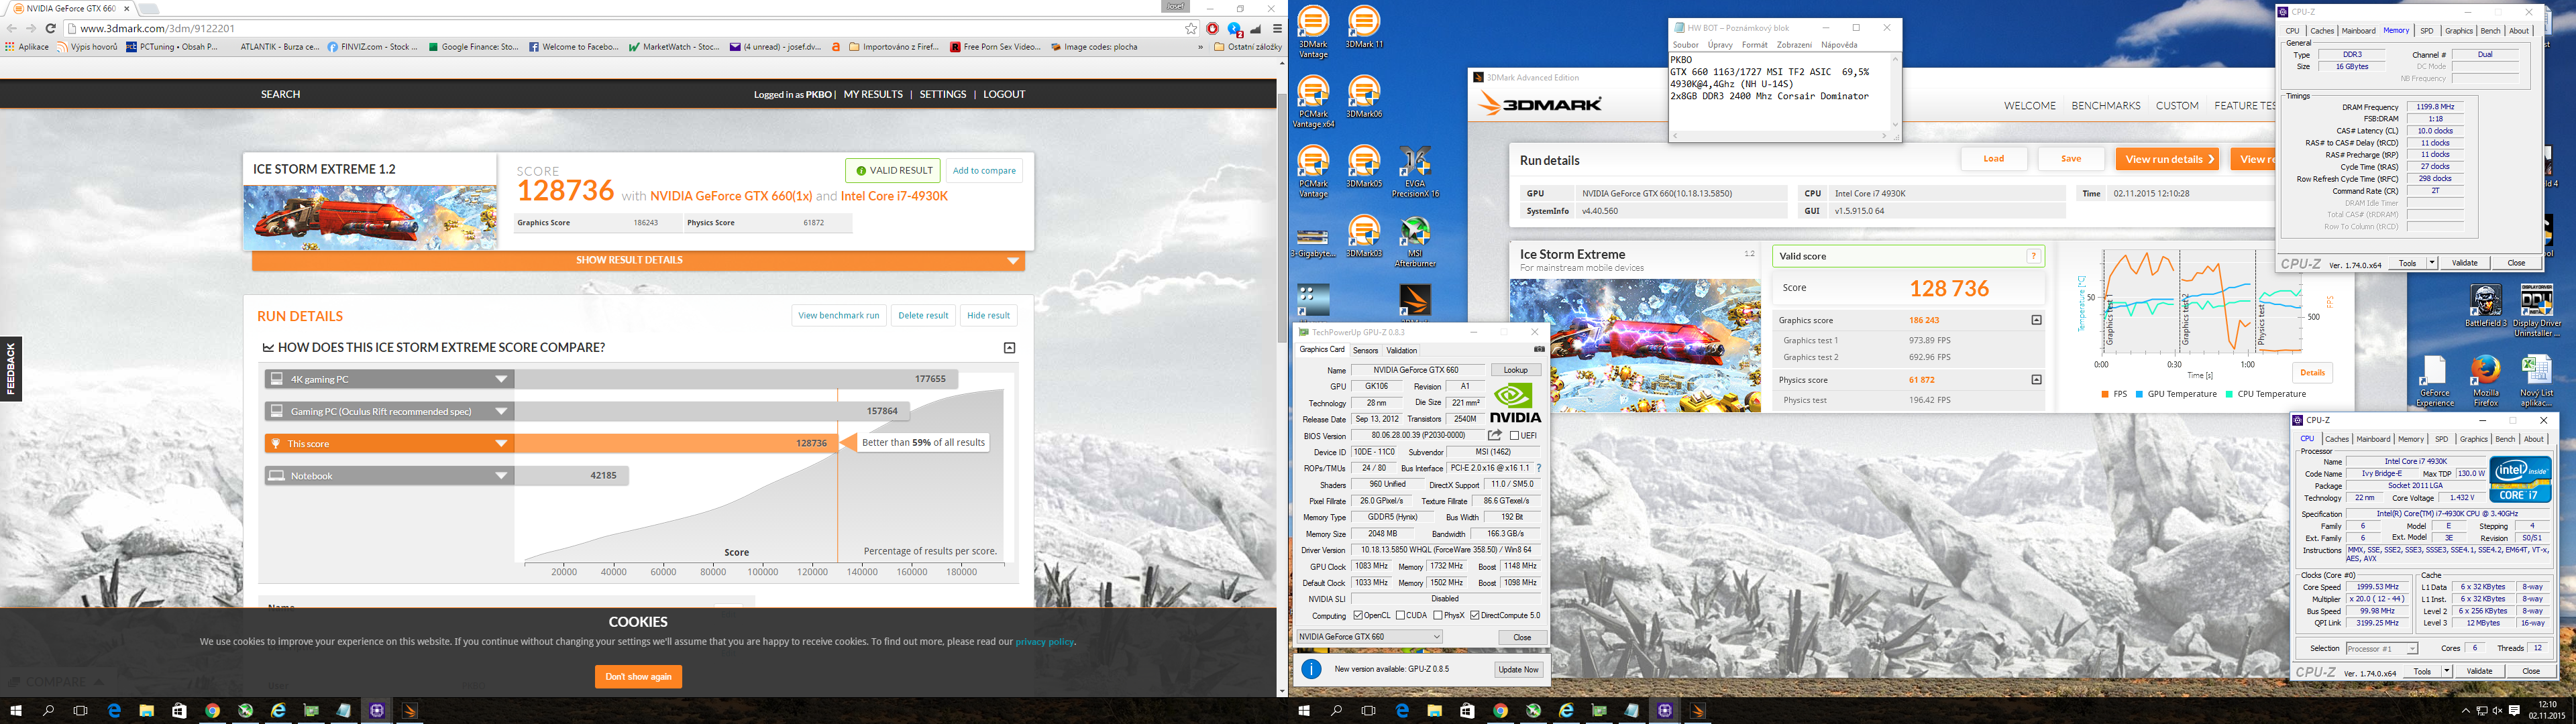This screenshot has height=724, width=2576.
Task: Open the Windows Start menu on the left taskbar
Action: (16, 711)
